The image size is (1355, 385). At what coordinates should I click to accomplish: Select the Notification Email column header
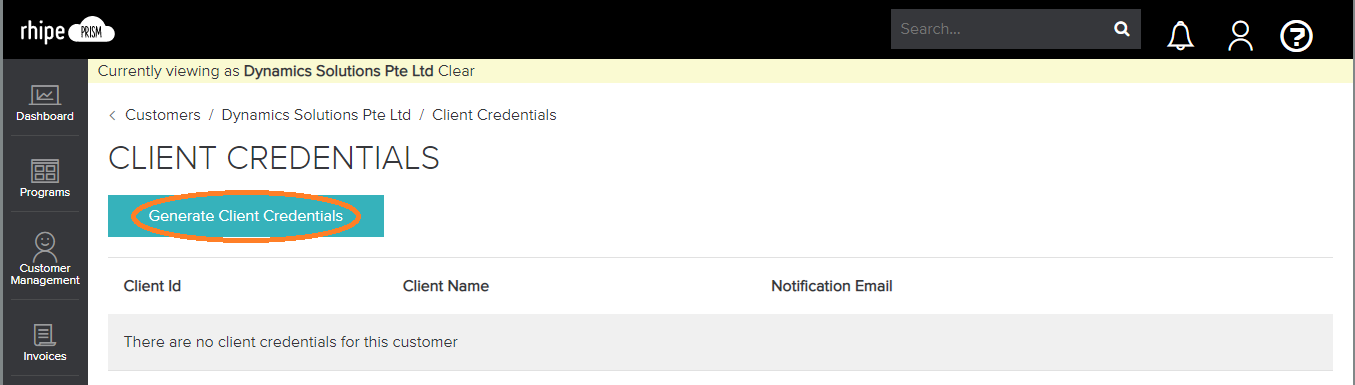pyautogui.click(x=832, y=286)
